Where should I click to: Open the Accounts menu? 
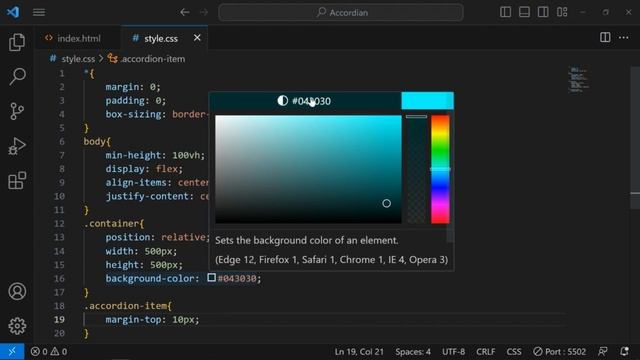[17, 291]
